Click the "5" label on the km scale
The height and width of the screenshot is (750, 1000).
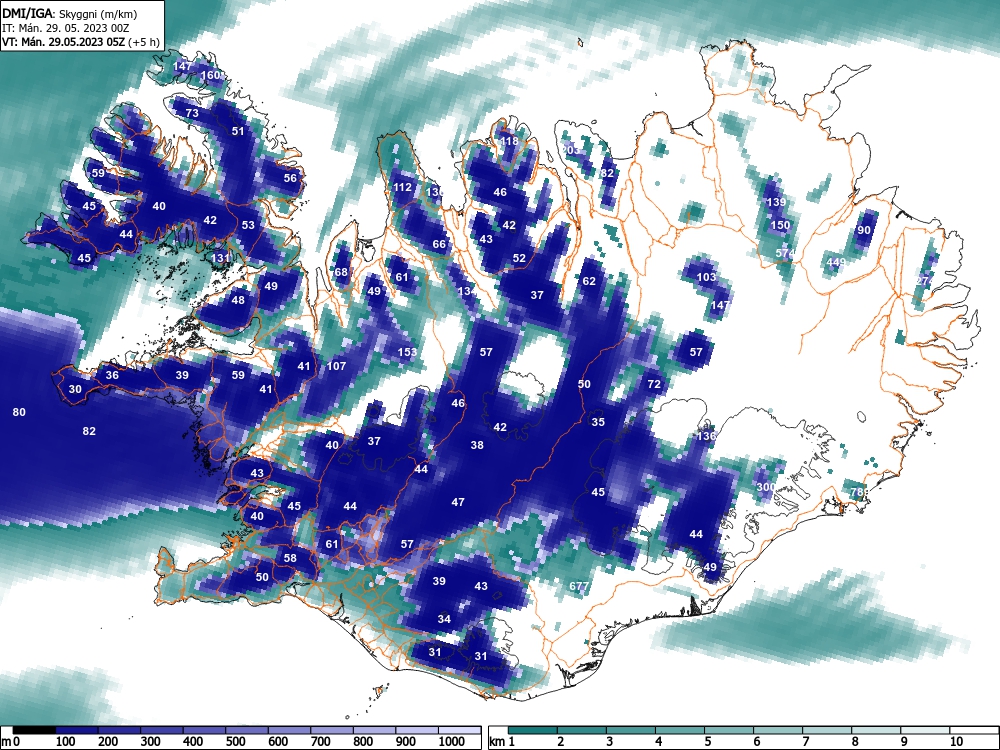click(708, 742)
